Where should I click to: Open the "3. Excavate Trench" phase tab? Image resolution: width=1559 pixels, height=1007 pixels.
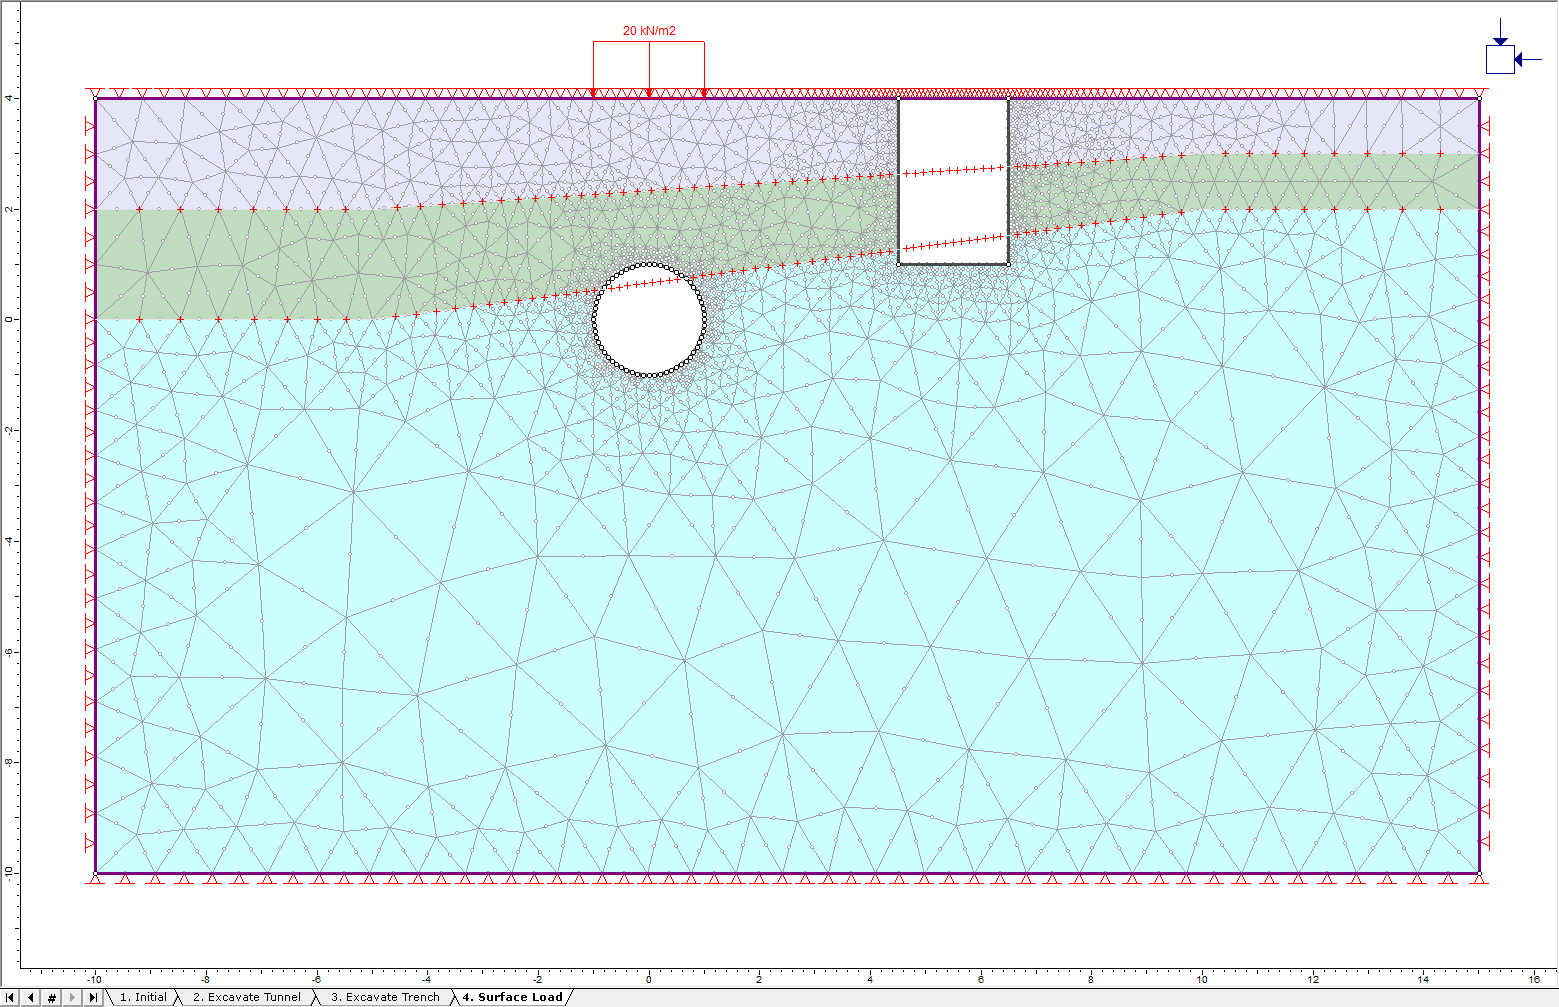386,996
